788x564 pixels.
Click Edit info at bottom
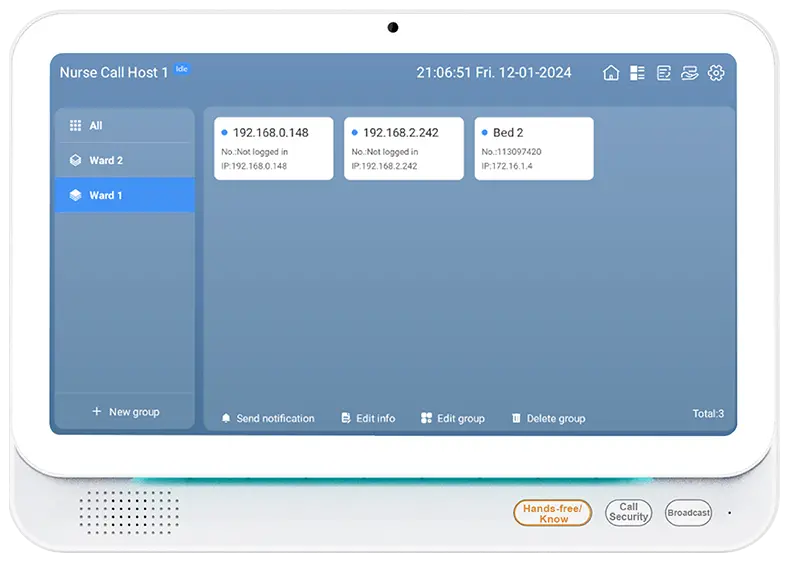(x=367, y=418)
